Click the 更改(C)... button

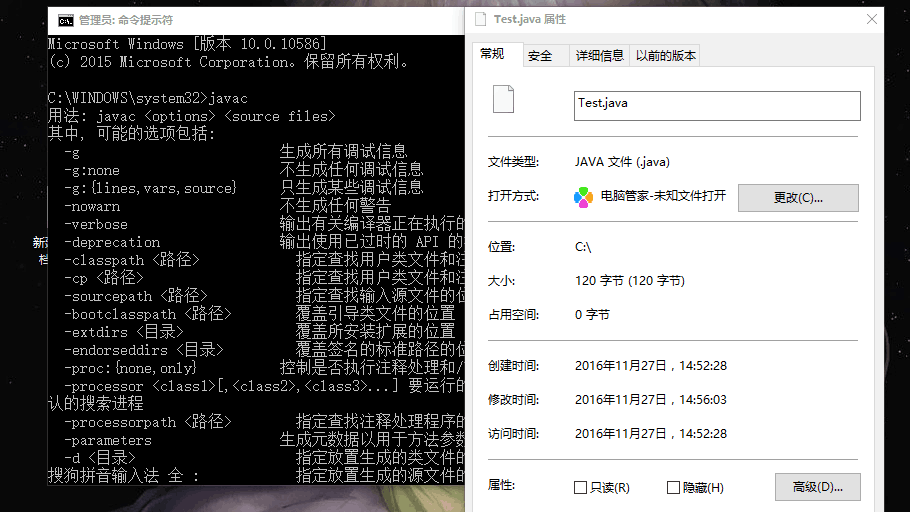tap(798, 198)
